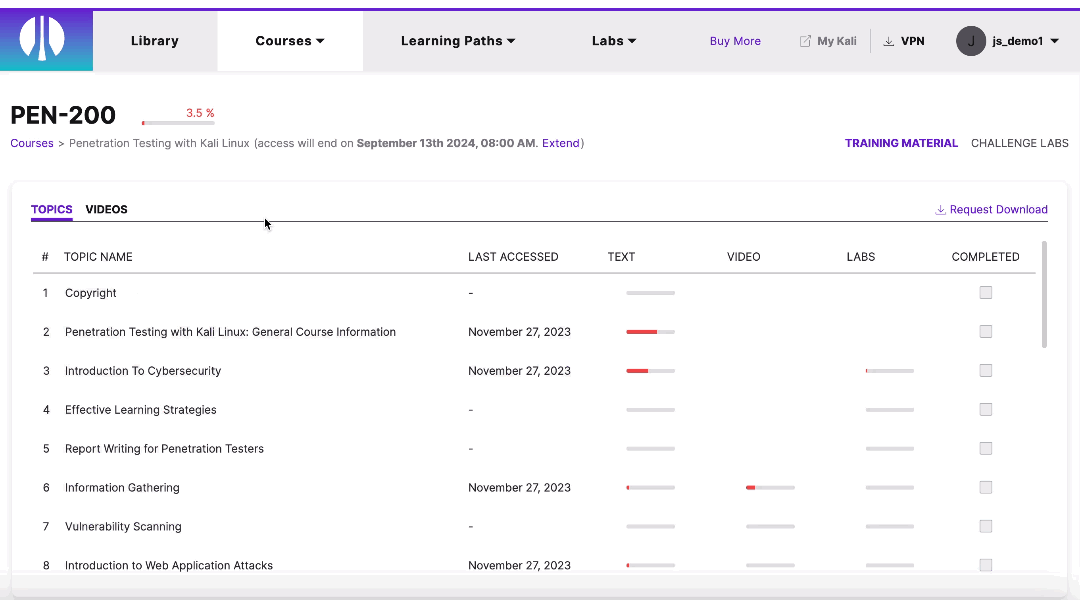Open the Introduction to Web Application Attacks topic

(x=169, y=565)
